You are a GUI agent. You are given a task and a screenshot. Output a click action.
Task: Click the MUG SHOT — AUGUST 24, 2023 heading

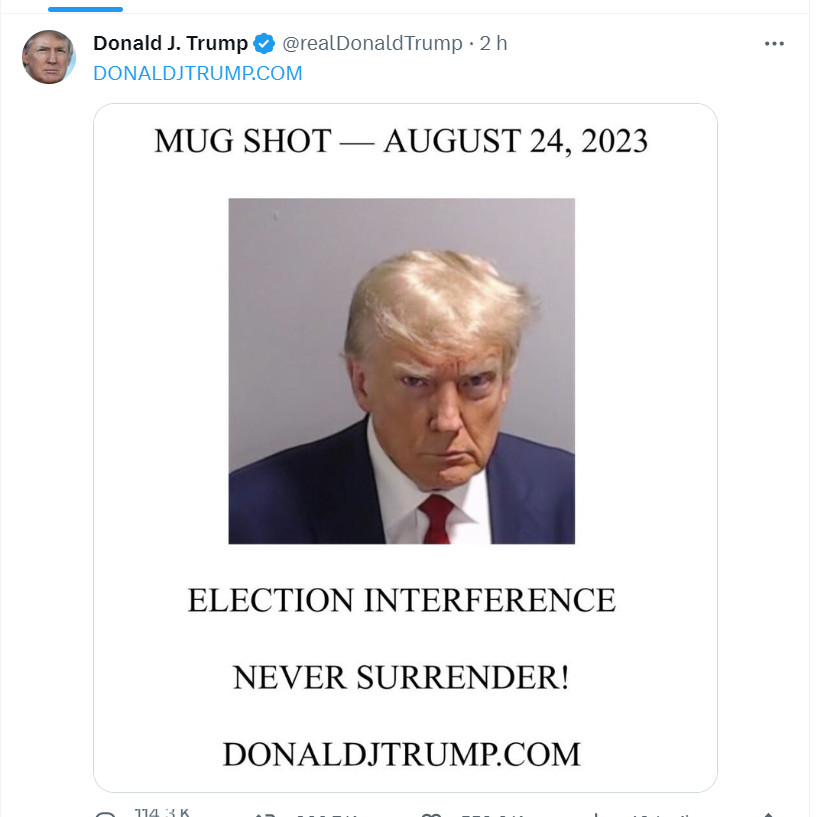401,141
